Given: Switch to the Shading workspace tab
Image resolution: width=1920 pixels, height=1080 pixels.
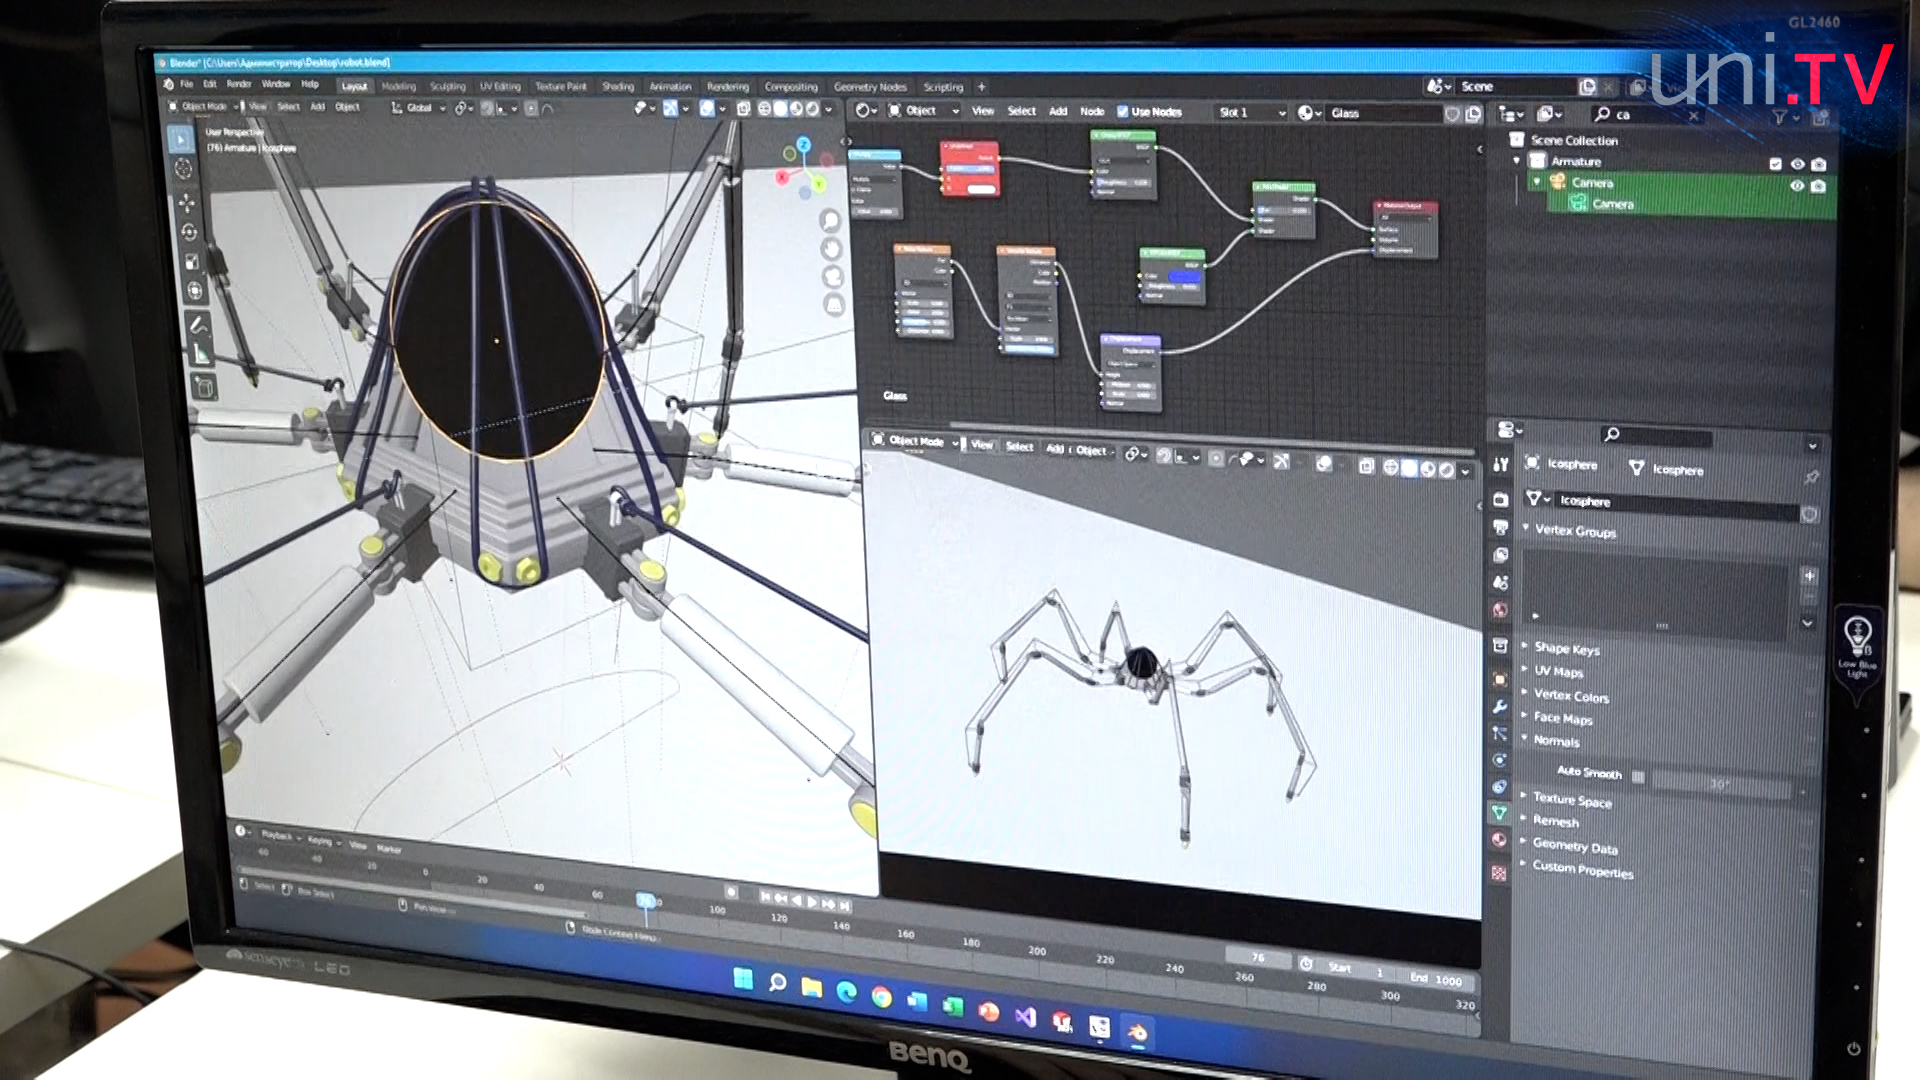Looking at the screenshot, I should coord(617,87).
